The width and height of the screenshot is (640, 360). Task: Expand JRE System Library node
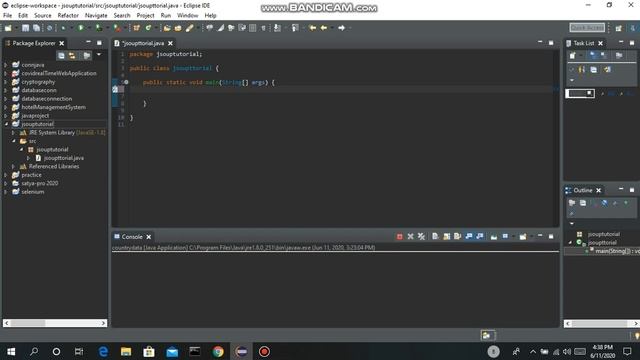pos(13,133)
